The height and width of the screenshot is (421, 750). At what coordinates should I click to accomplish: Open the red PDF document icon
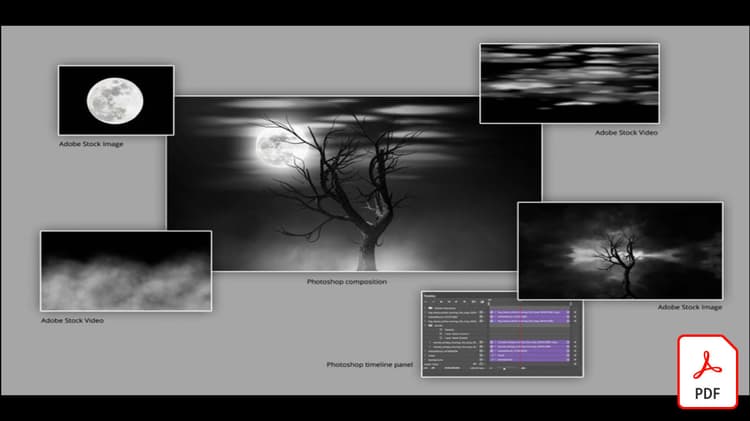pos(707,372)
